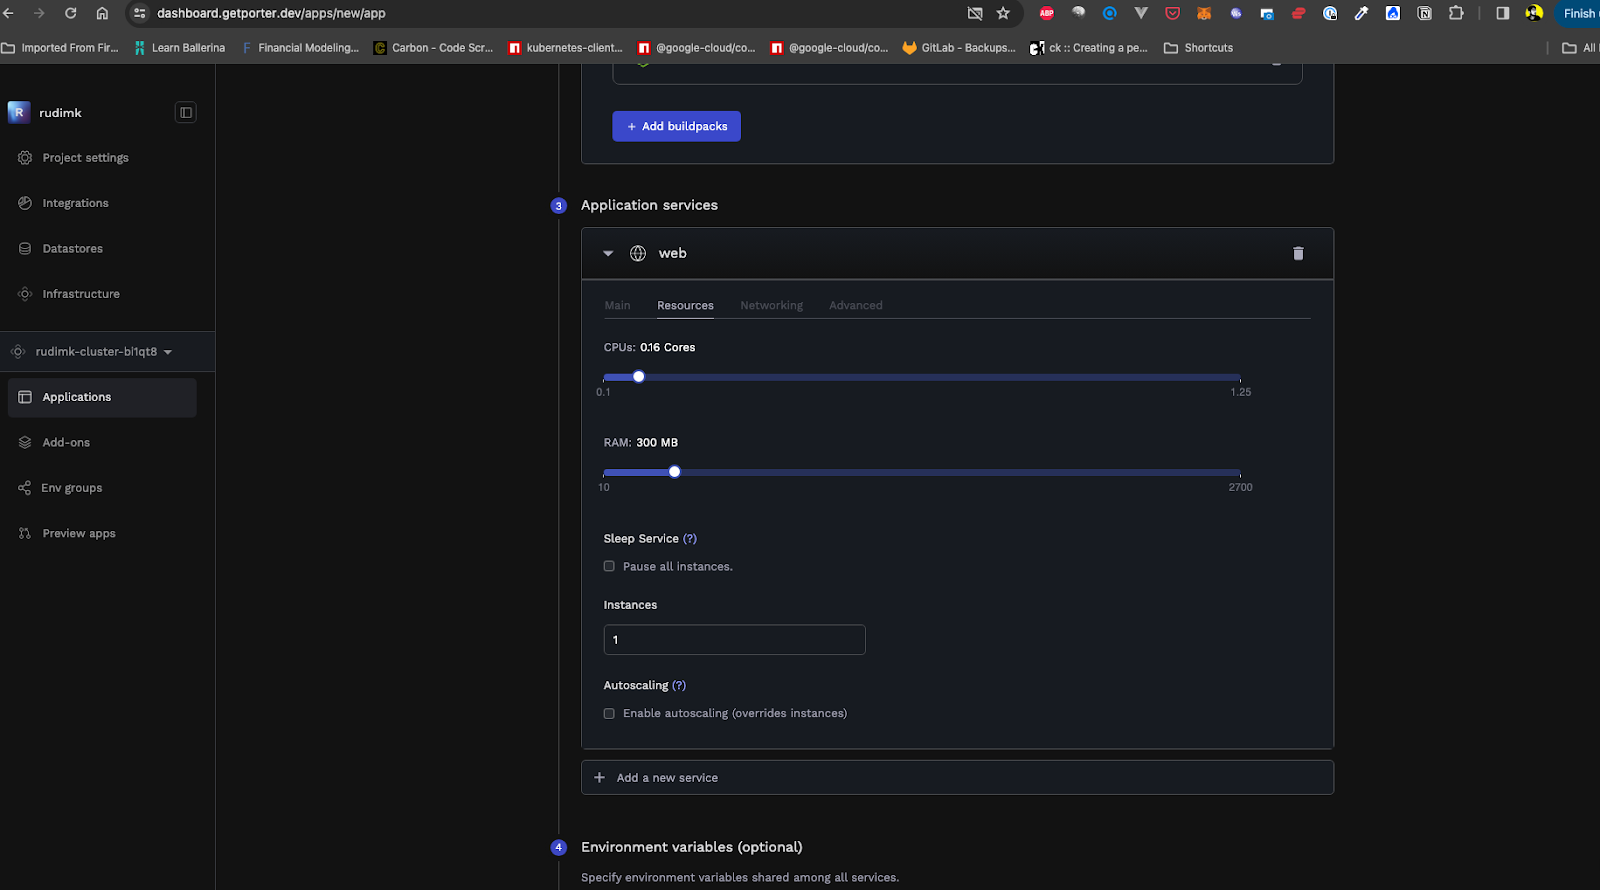
Task: Click Applications icon in sidebar
Action: [25, 397]
